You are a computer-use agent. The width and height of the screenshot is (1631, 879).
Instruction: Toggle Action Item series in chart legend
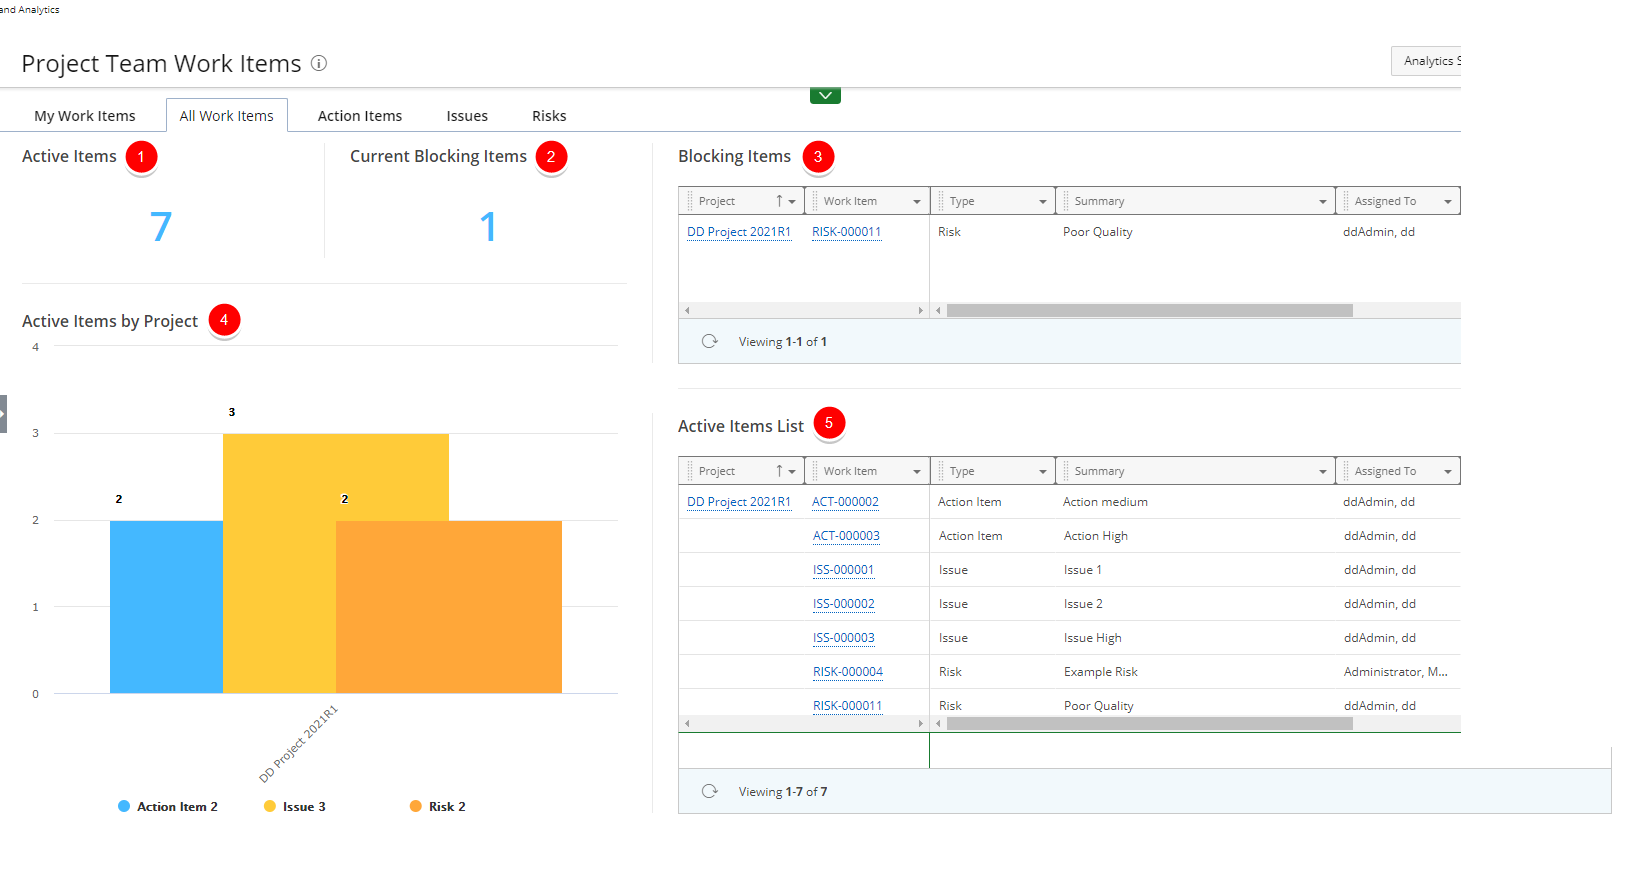[x=167, y=806]
